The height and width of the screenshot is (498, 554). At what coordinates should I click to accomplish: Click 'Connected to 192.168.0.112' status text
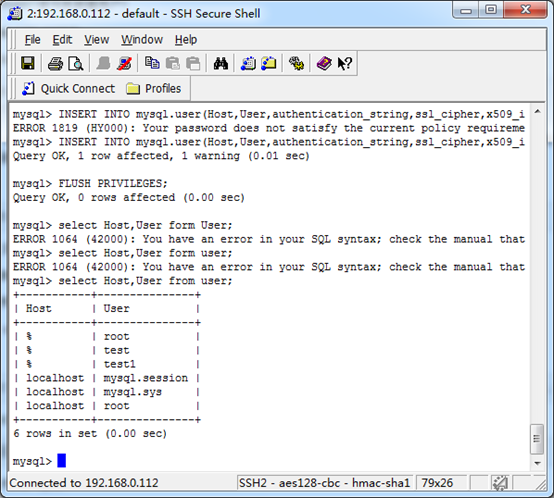pos(84,483)
